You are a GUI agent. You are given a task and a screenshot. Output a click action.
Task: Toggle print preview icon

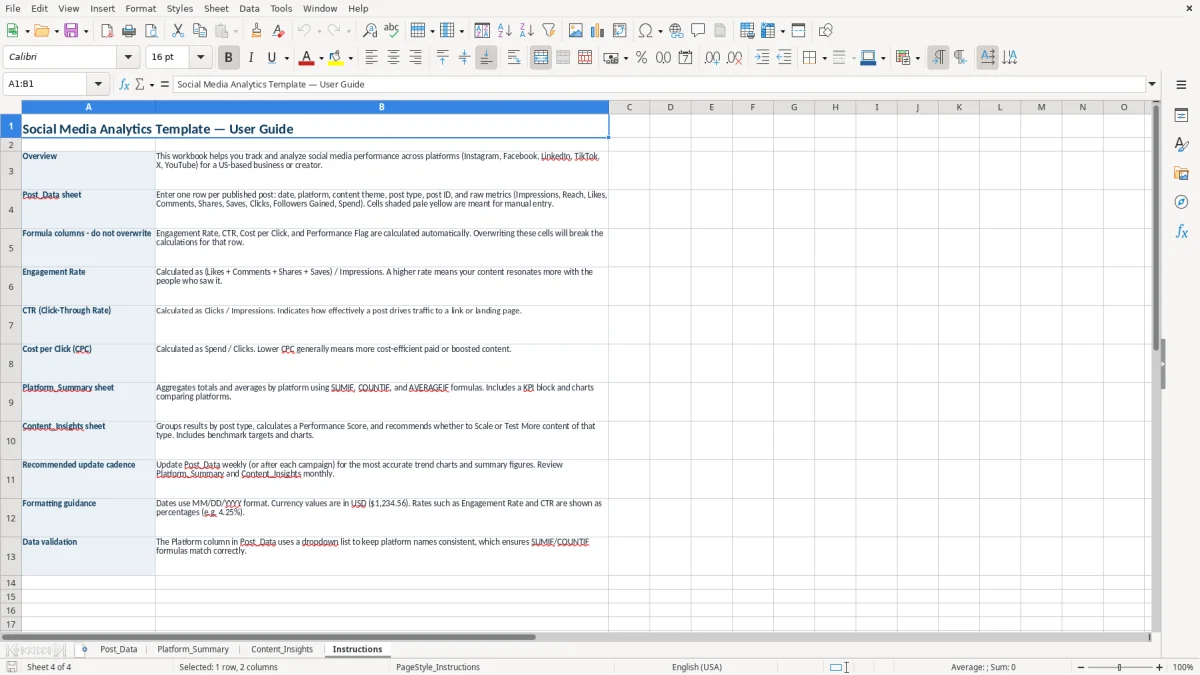click(151, 31)
